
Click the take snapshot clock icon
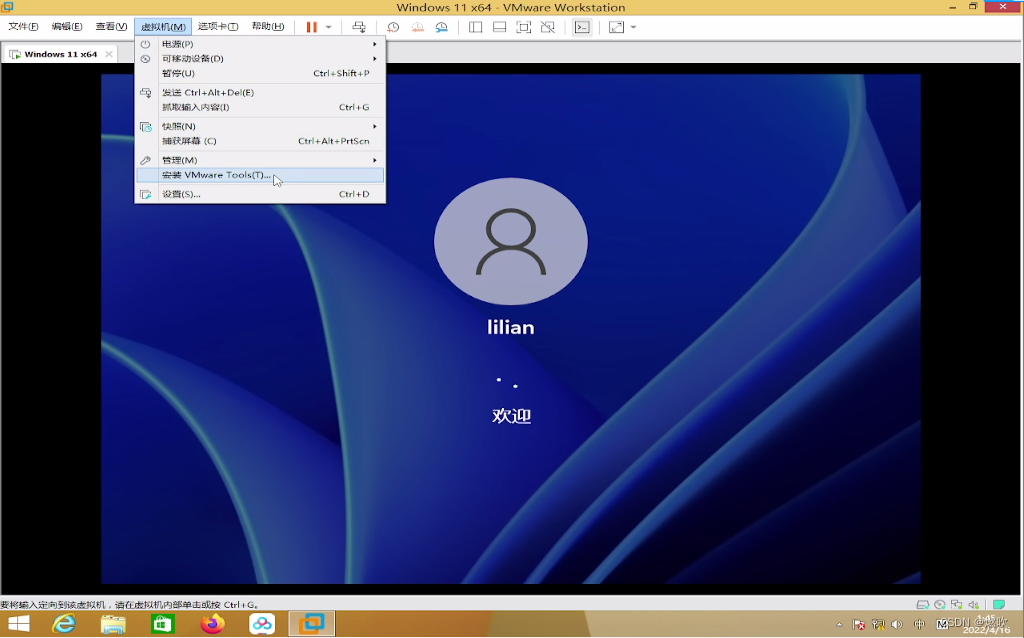pyautogui.click(x=393, y=27)
